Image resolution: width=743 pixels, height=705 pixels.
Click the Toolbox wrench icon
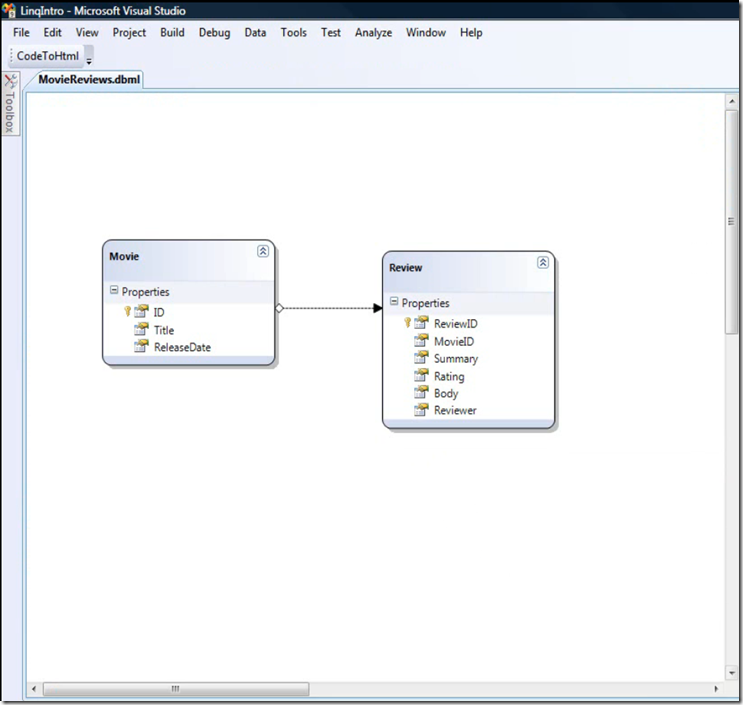pos(10,81)
